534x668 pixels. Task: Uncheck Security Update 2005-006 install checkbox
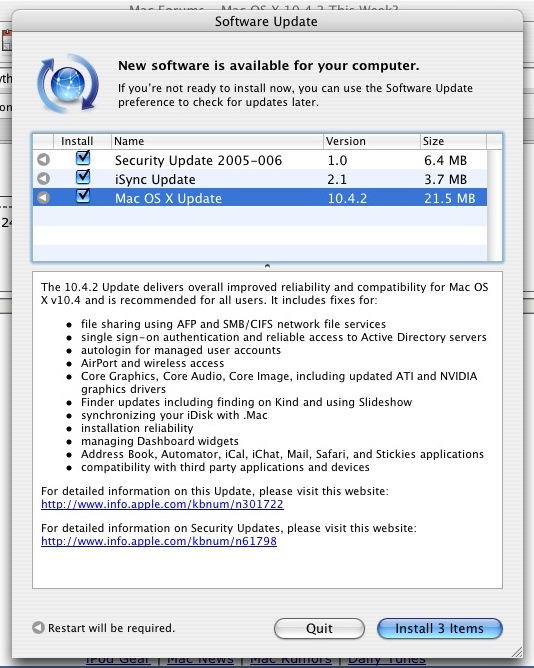83,158
